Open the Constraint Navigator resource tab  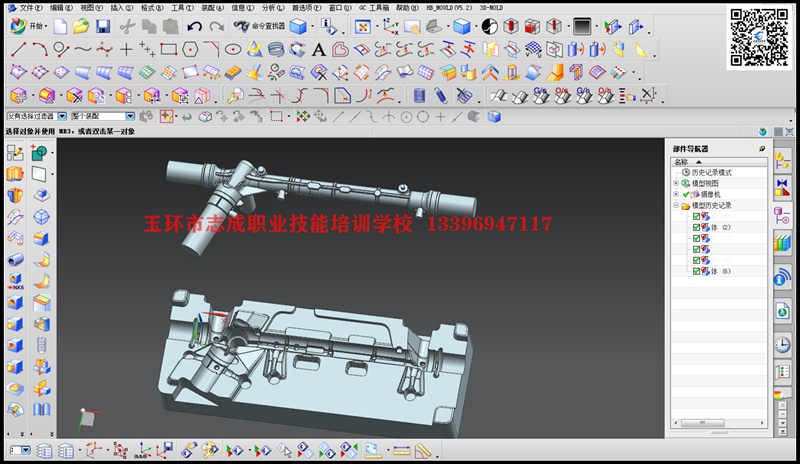tap(782, 188)
